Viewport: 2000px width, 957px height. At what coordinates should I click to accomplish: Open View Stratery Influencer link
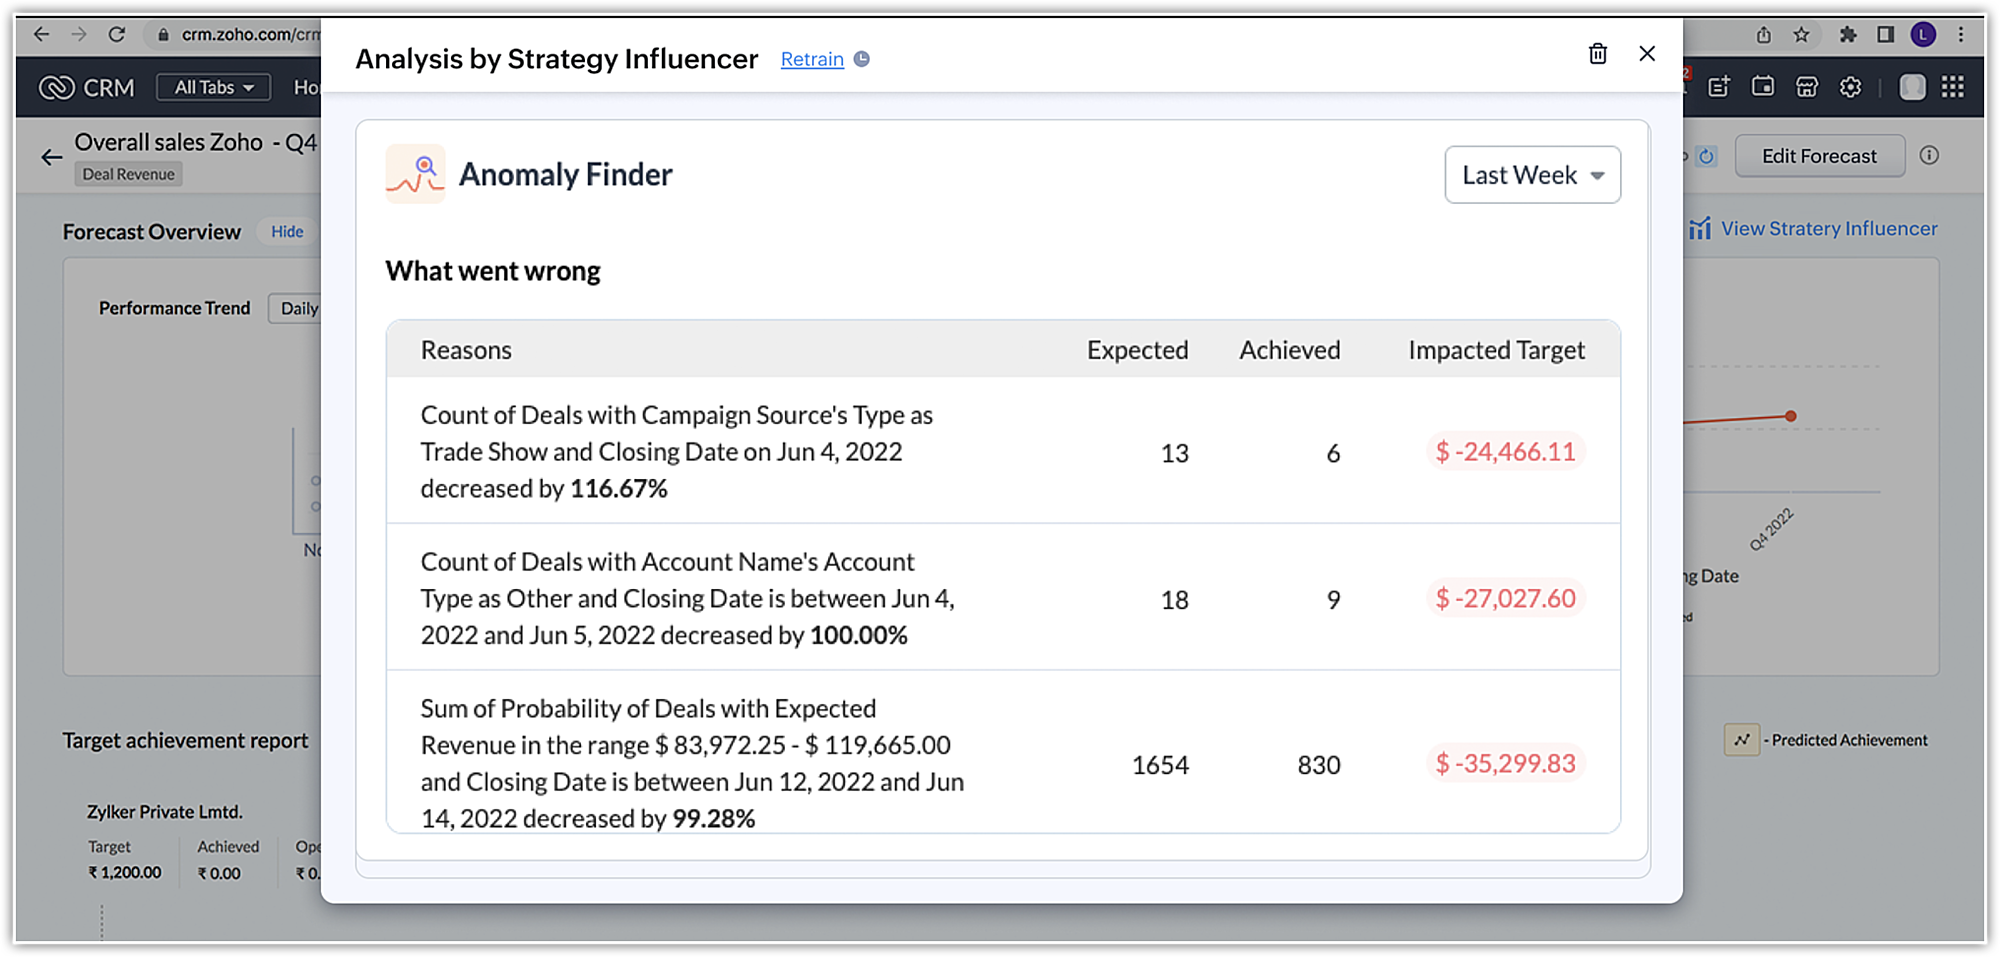point(1827,229)
